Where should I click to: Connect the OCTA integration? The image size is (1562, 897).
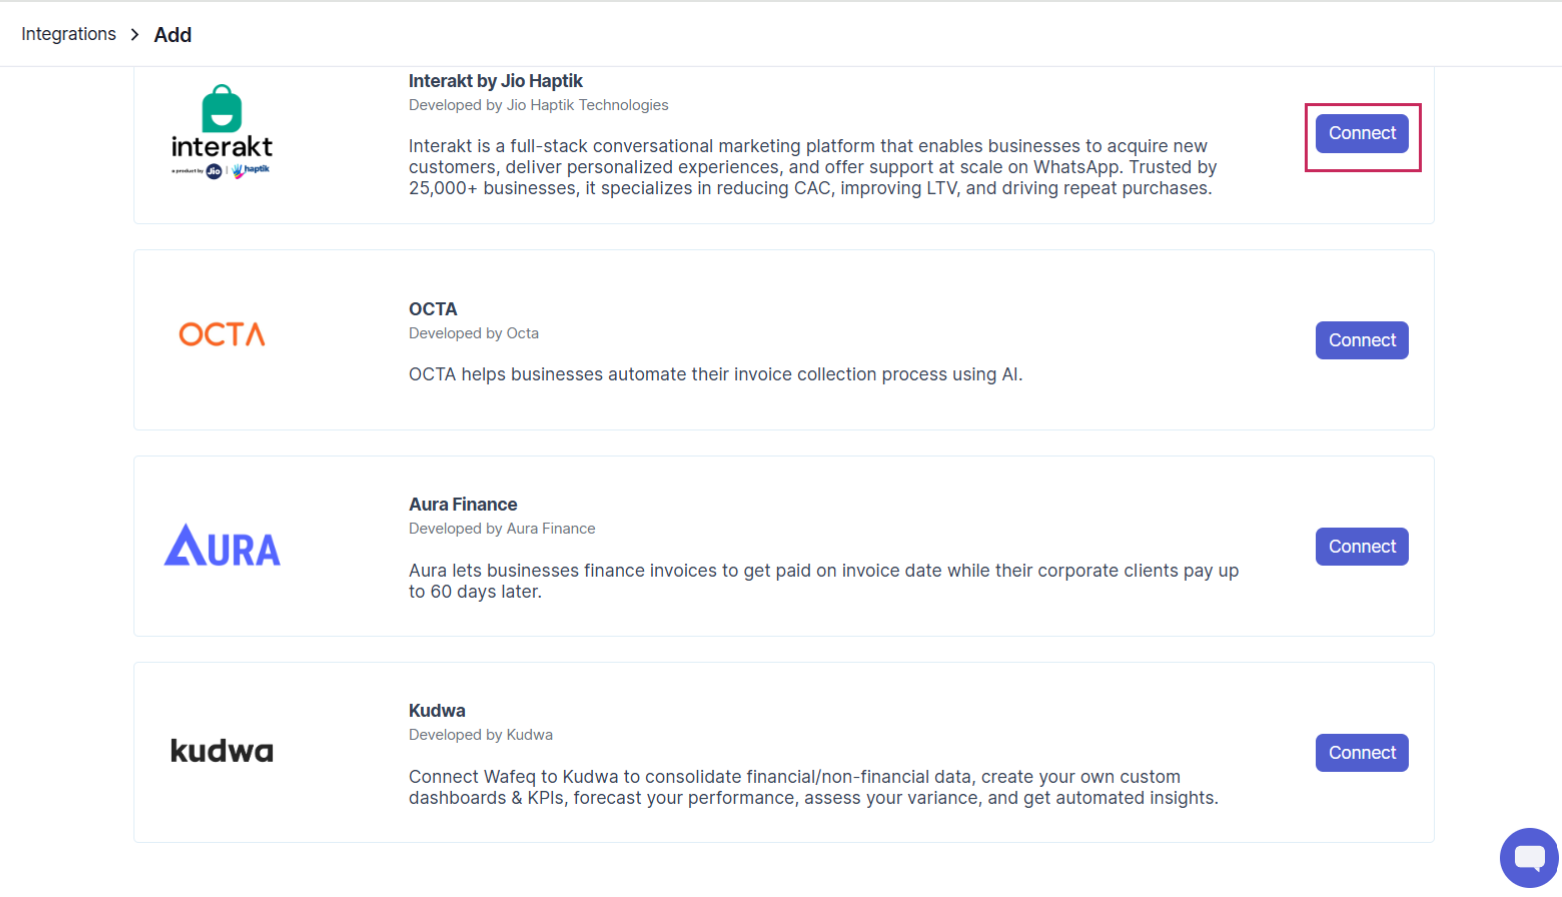(1362, 340)
